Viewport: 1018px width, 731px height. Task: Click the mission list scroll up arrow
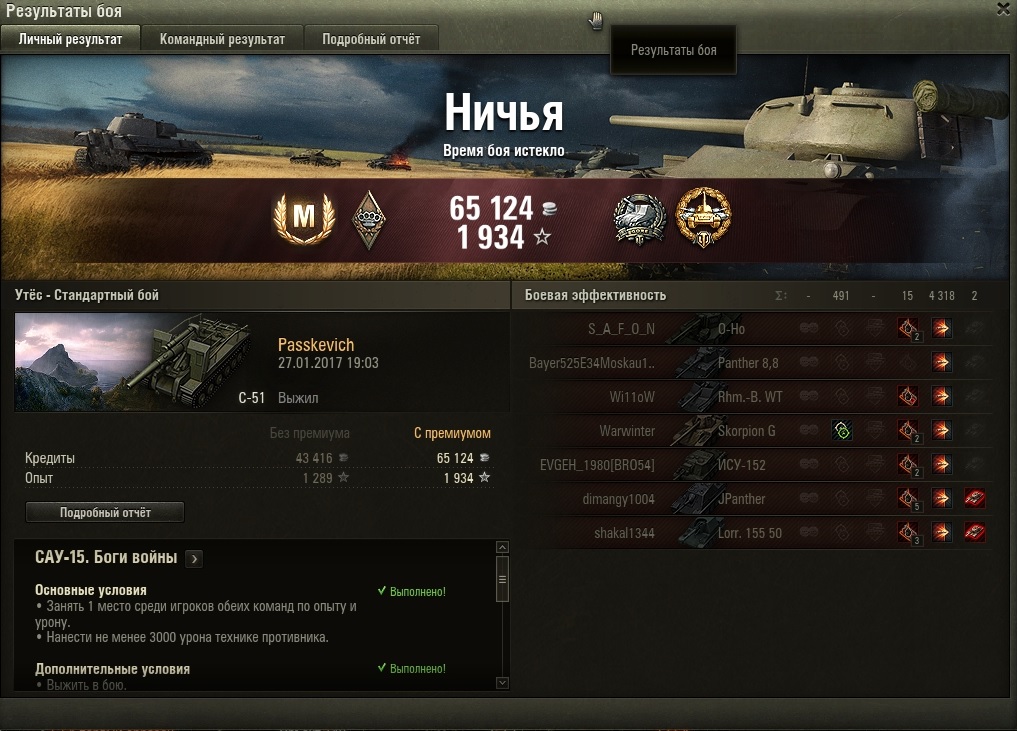tap(502, 547)
